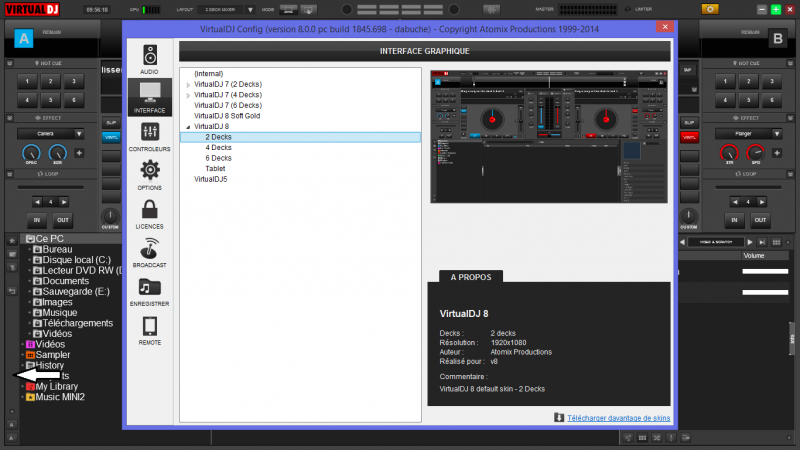Image resolution: width=800 pixels, height=450 pixels.
Task: Click the skin preview thumbnail
Action: pyautogui.click(x=549, y=137)
